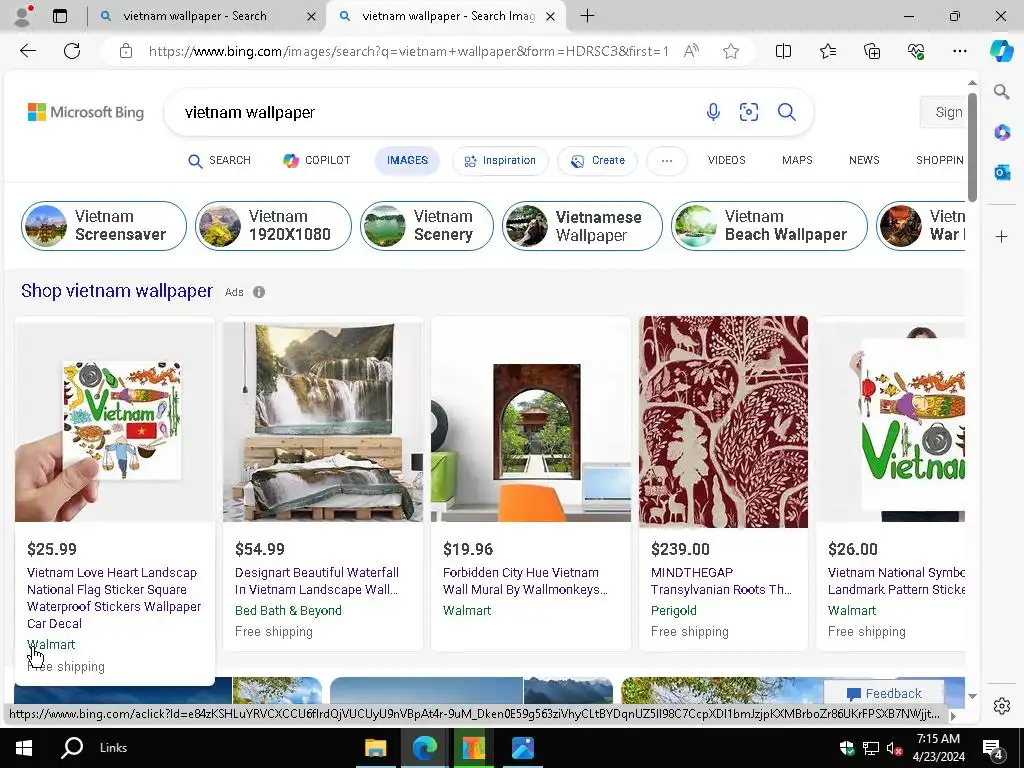Open a new browser tab
Viewport: 1024px width, 768px height.
(x=587, y=16)
